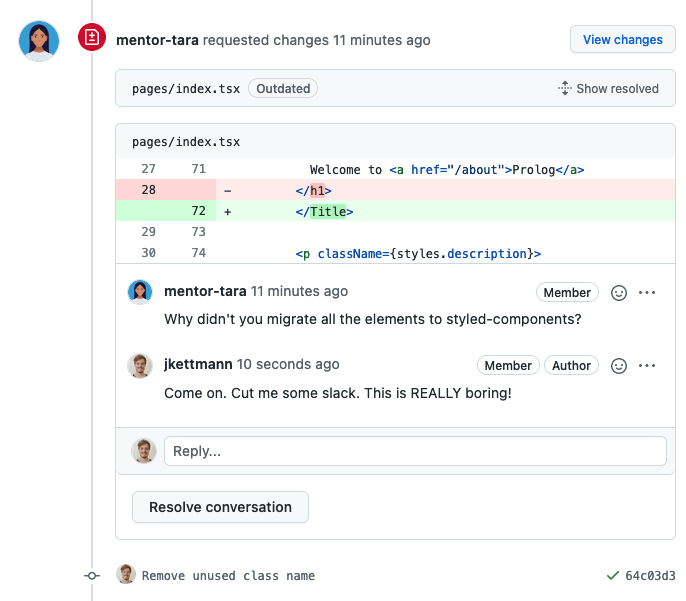Image resolution: width=686 pixels, height=601 pixels.
Task: Expand resolved conversations with Show resolved
Action: pyautogui.click(x=608, y=88)
